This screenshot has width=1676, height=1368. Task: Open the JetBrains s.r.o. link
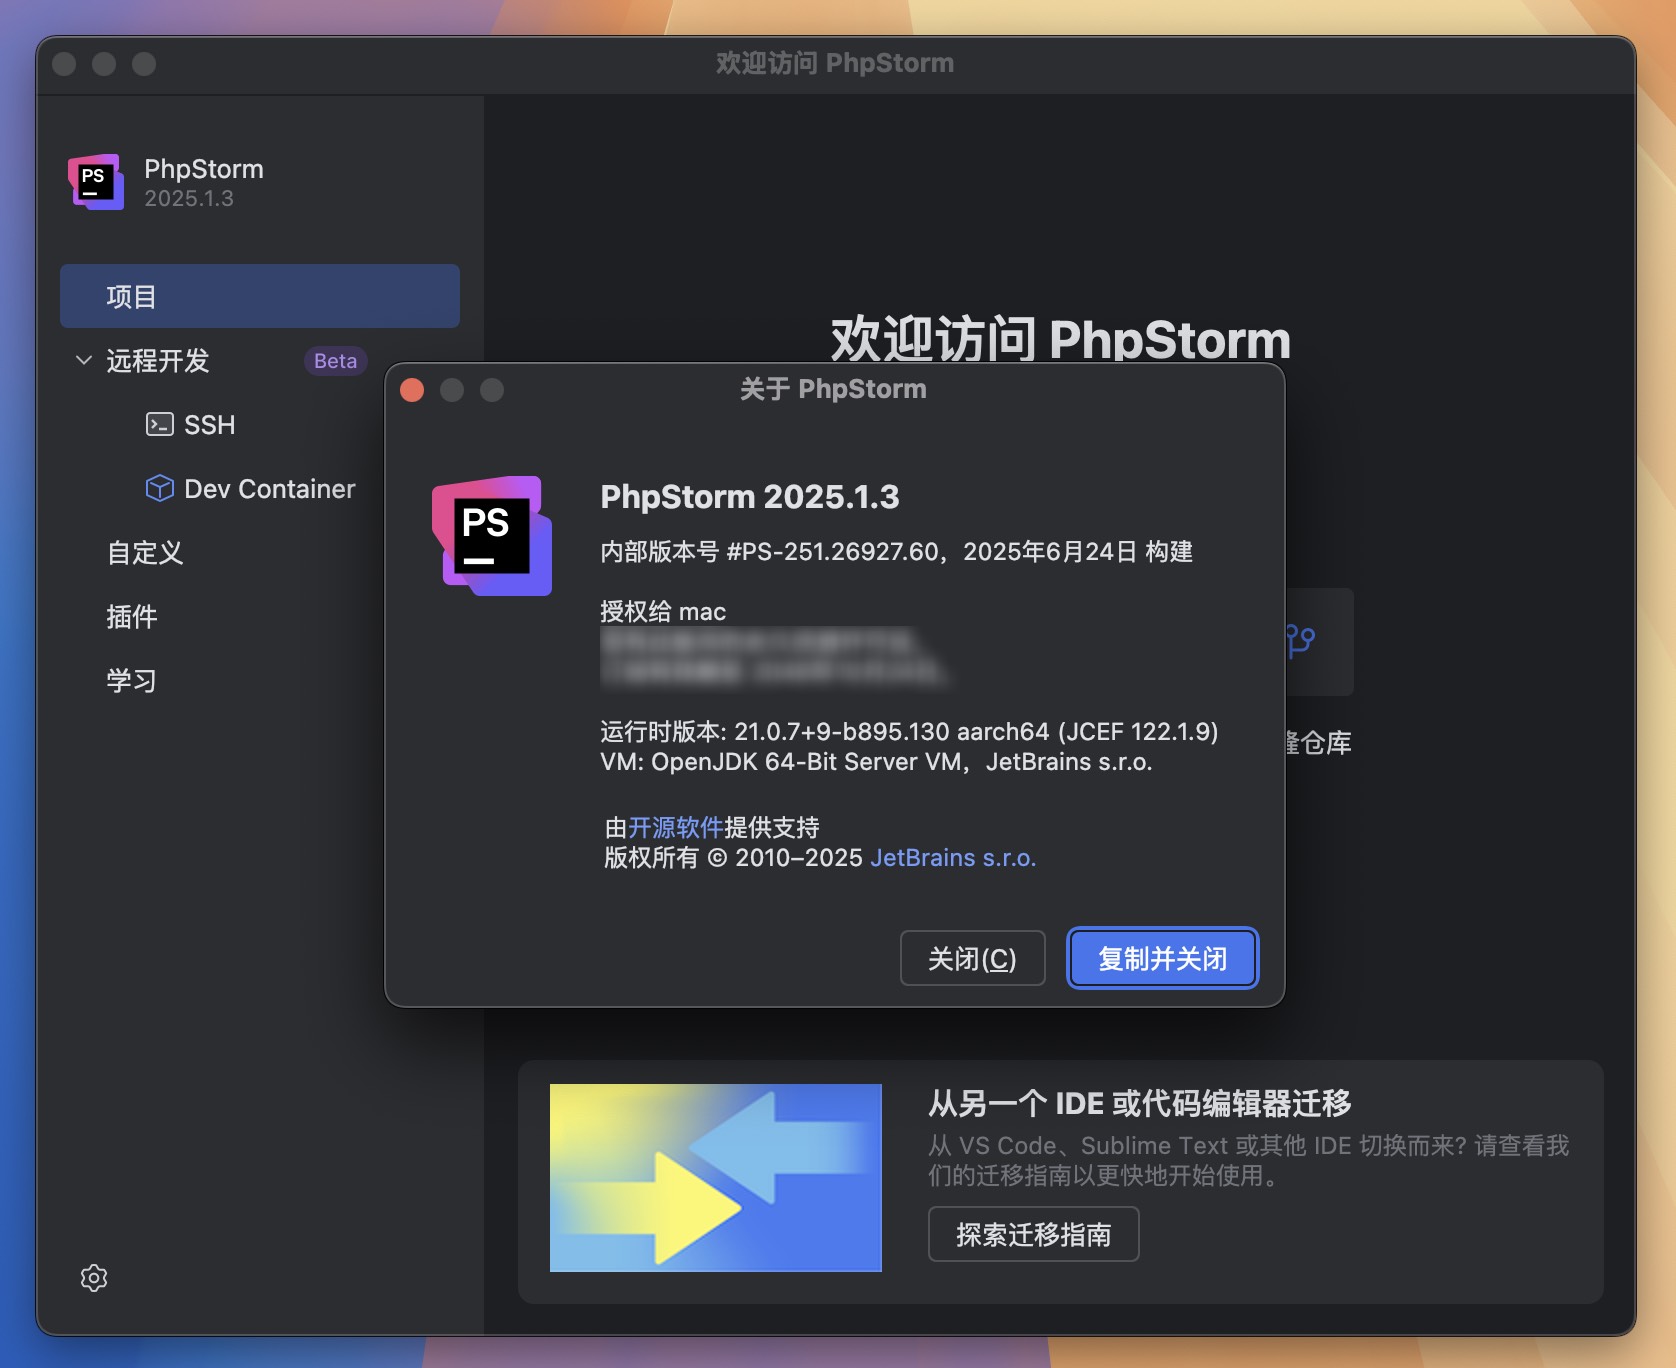pos(953,858)
